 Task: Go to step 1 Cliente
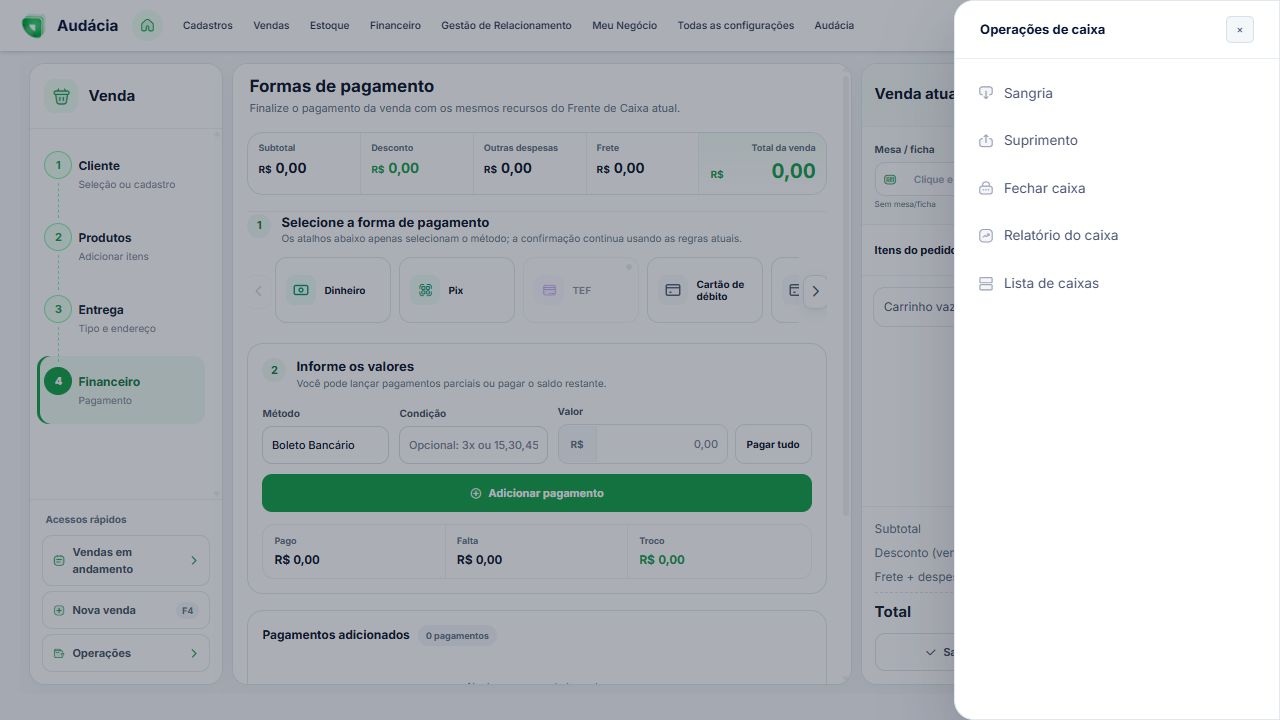pyautogui.click(x=121, y=174)
